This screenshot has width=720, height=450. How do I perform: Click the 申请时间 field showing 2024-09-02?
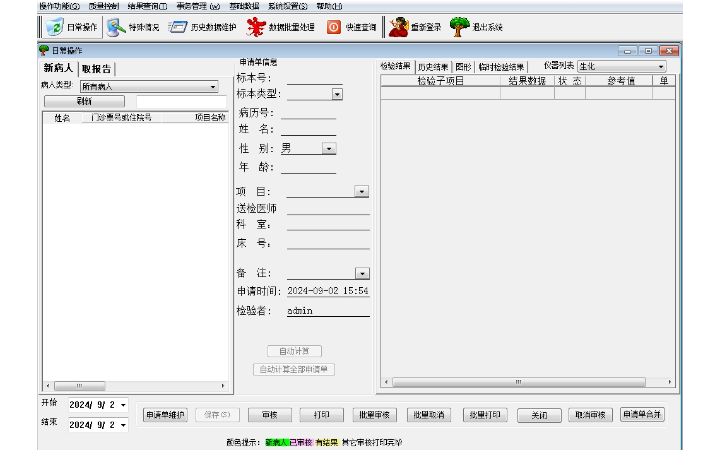point(328,291)
